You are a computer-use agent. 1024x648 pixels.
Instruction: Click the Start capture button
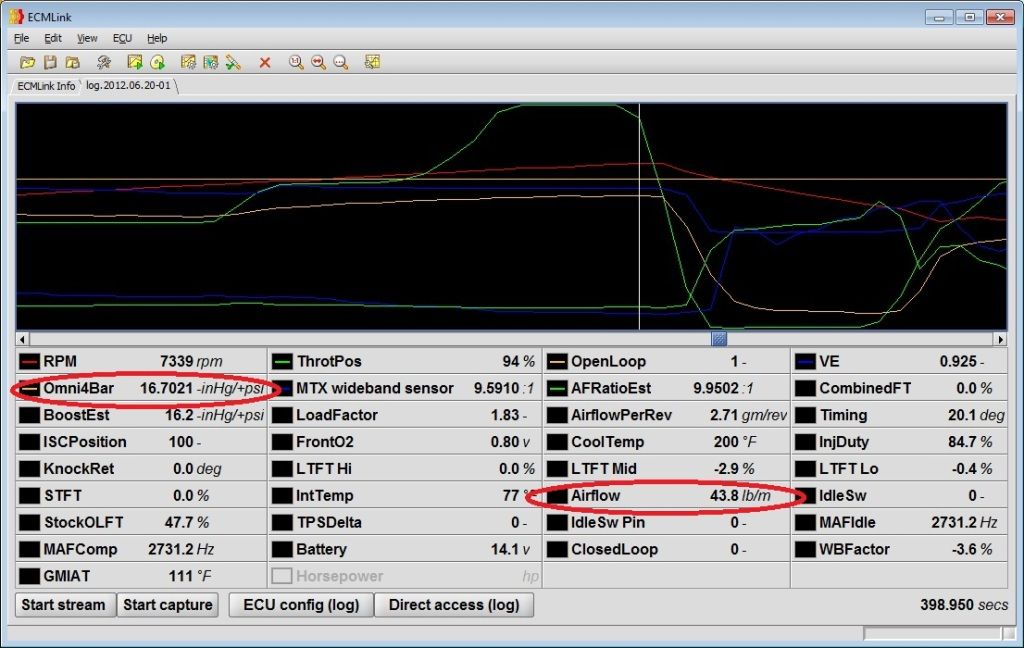(168, 605)
